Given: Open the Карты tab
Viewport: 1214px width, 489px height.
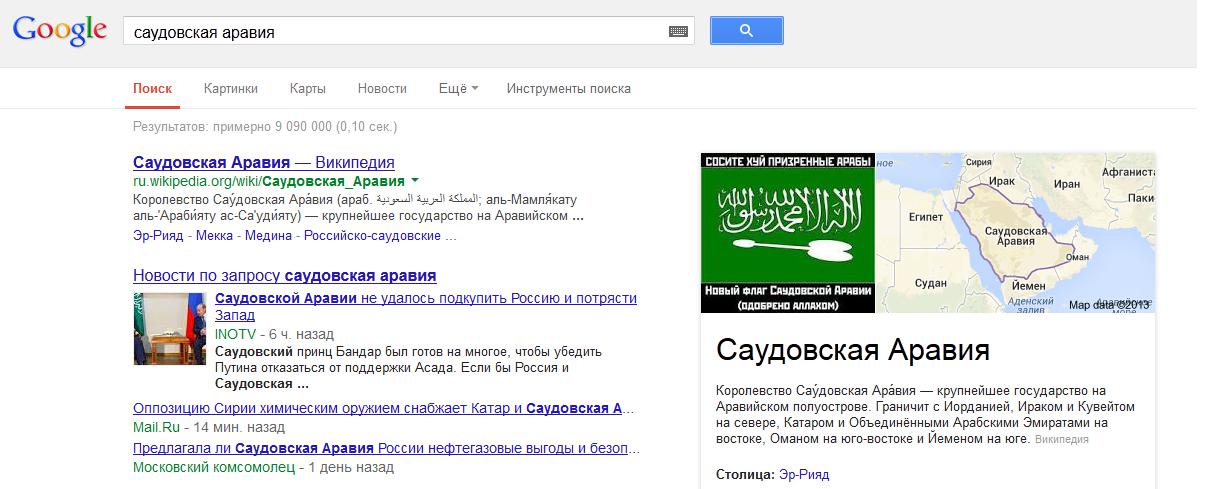Looking at the screenshot, I should pyautogui.click(x=308, y=88).
